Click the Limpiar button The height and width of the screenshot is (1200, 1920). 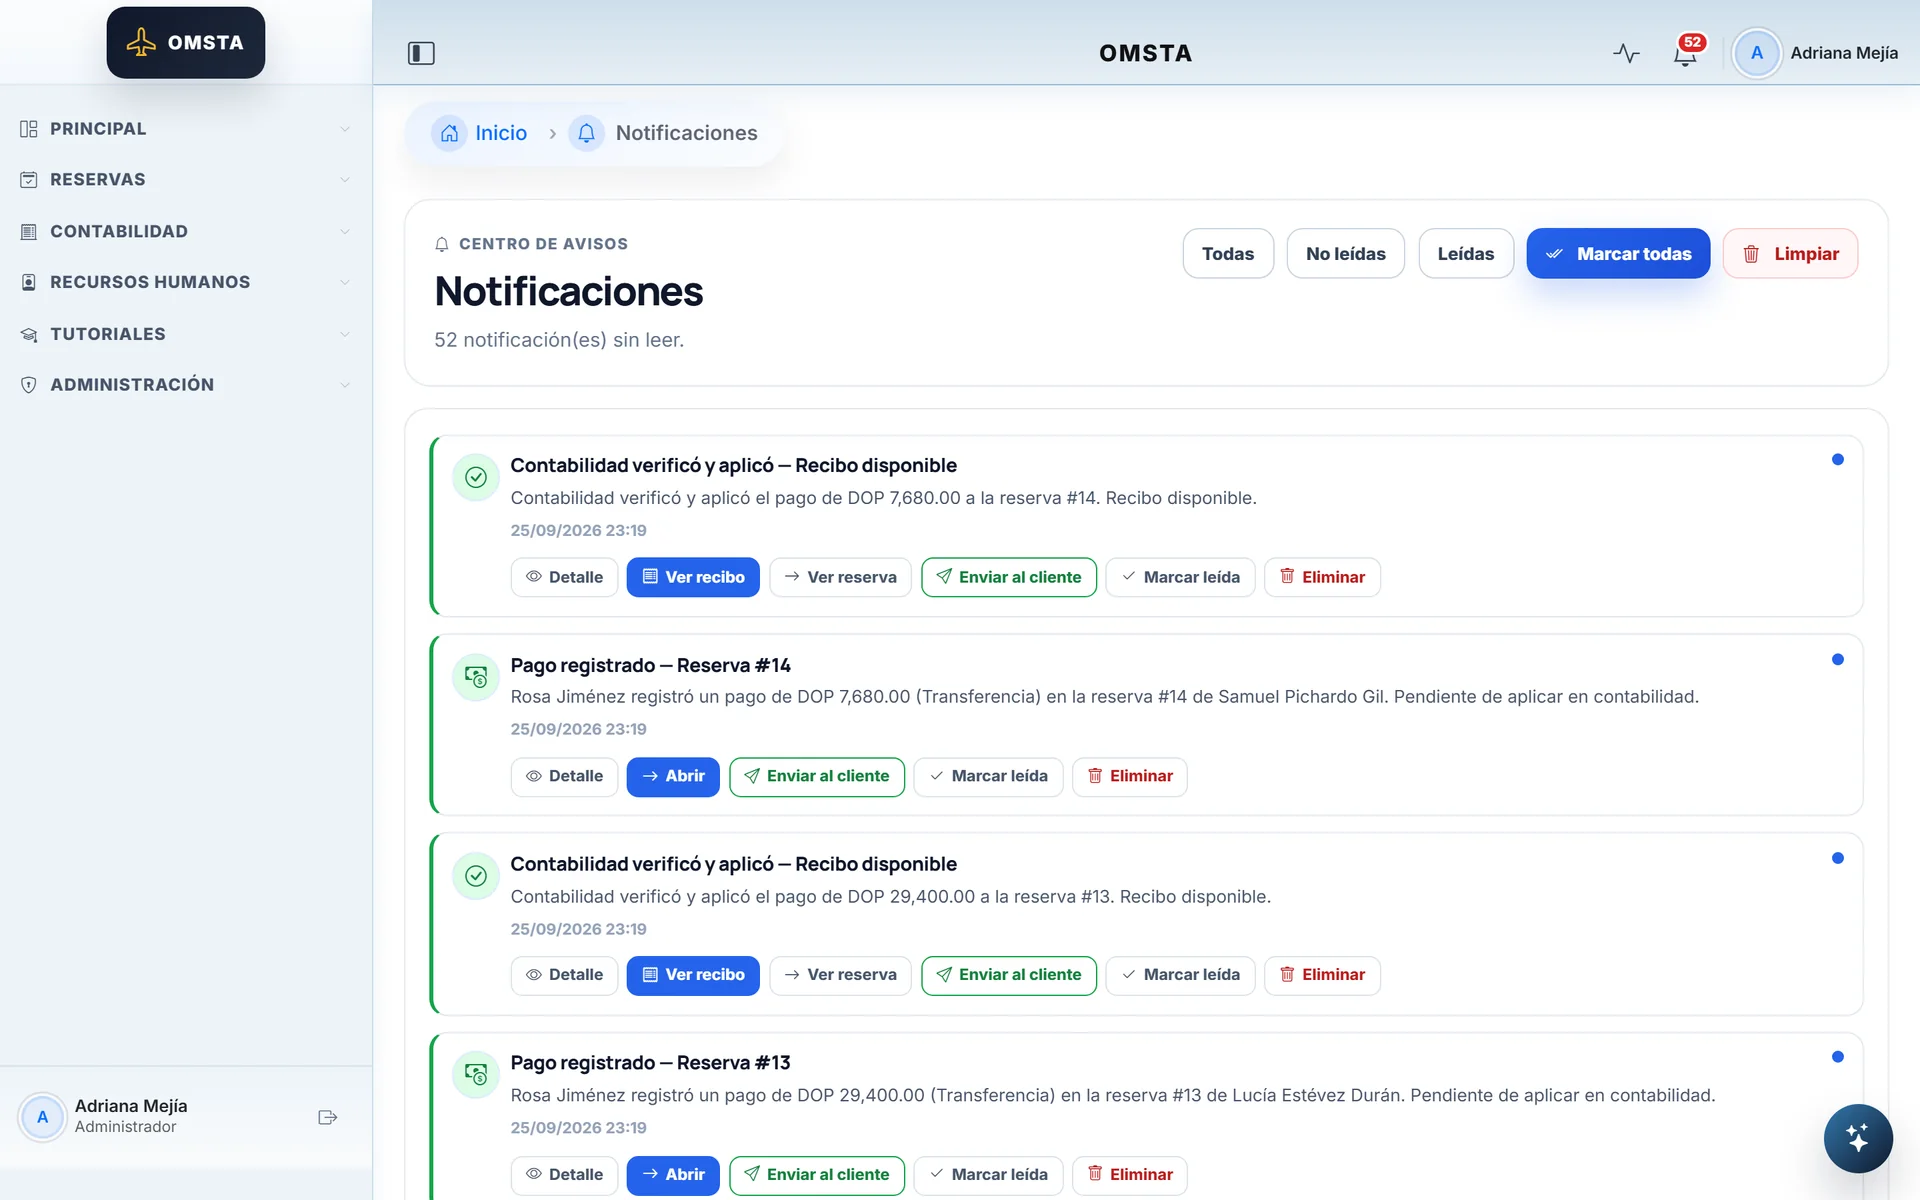click(1790, 254)
